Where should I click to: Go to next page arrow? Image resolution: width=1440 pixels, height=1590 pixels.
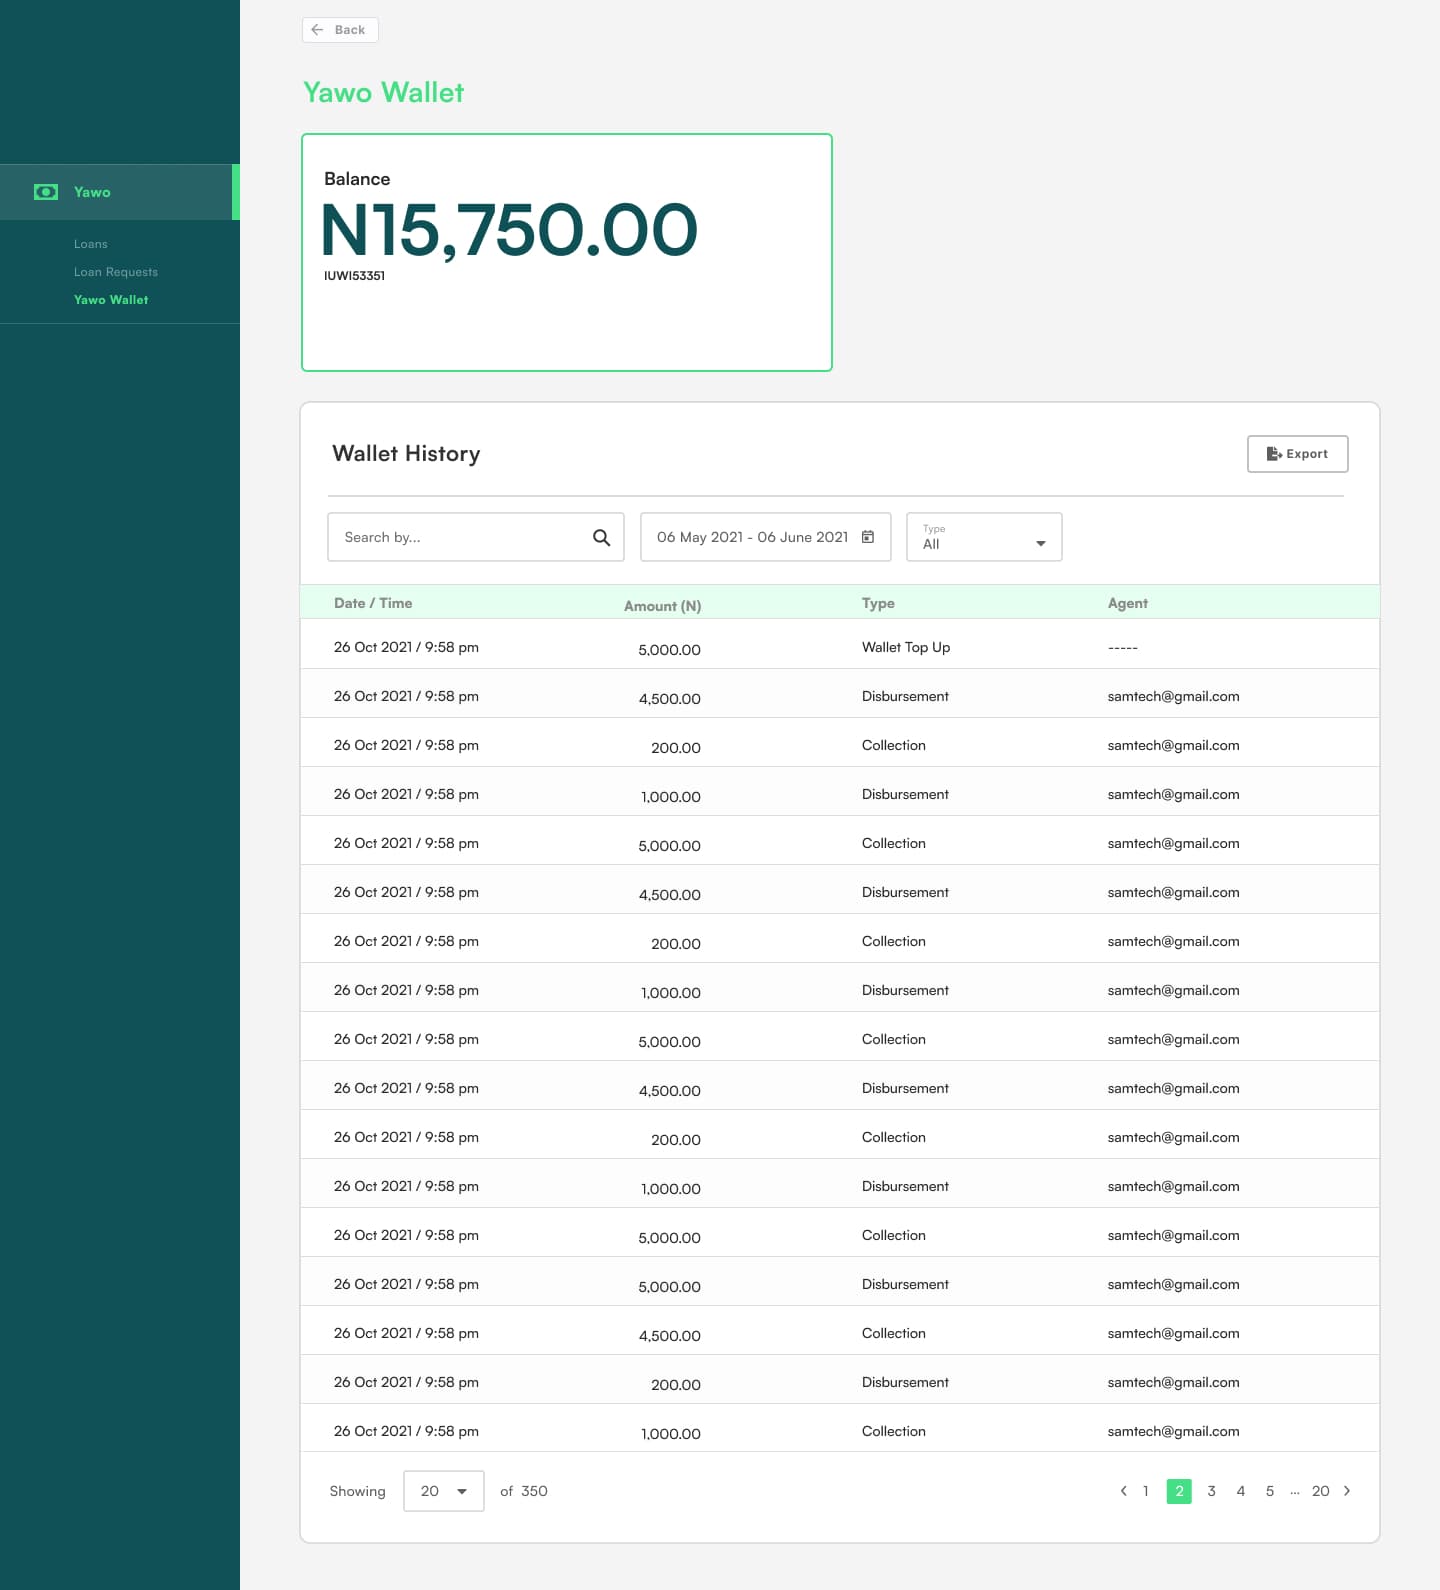point(1347,1491)
